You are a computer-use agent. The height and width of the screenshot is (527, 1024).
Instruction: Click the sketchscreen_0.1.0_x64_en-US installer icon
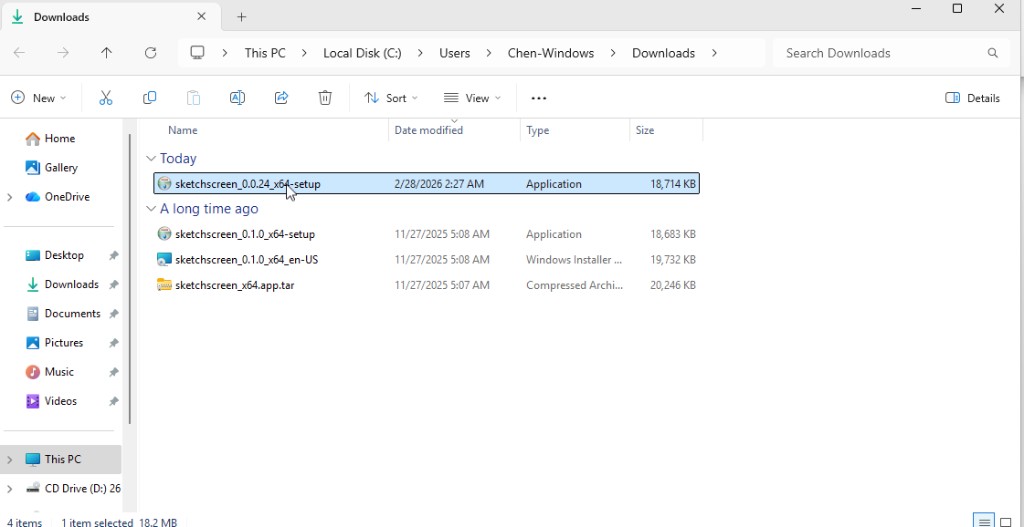pos(165,259)
